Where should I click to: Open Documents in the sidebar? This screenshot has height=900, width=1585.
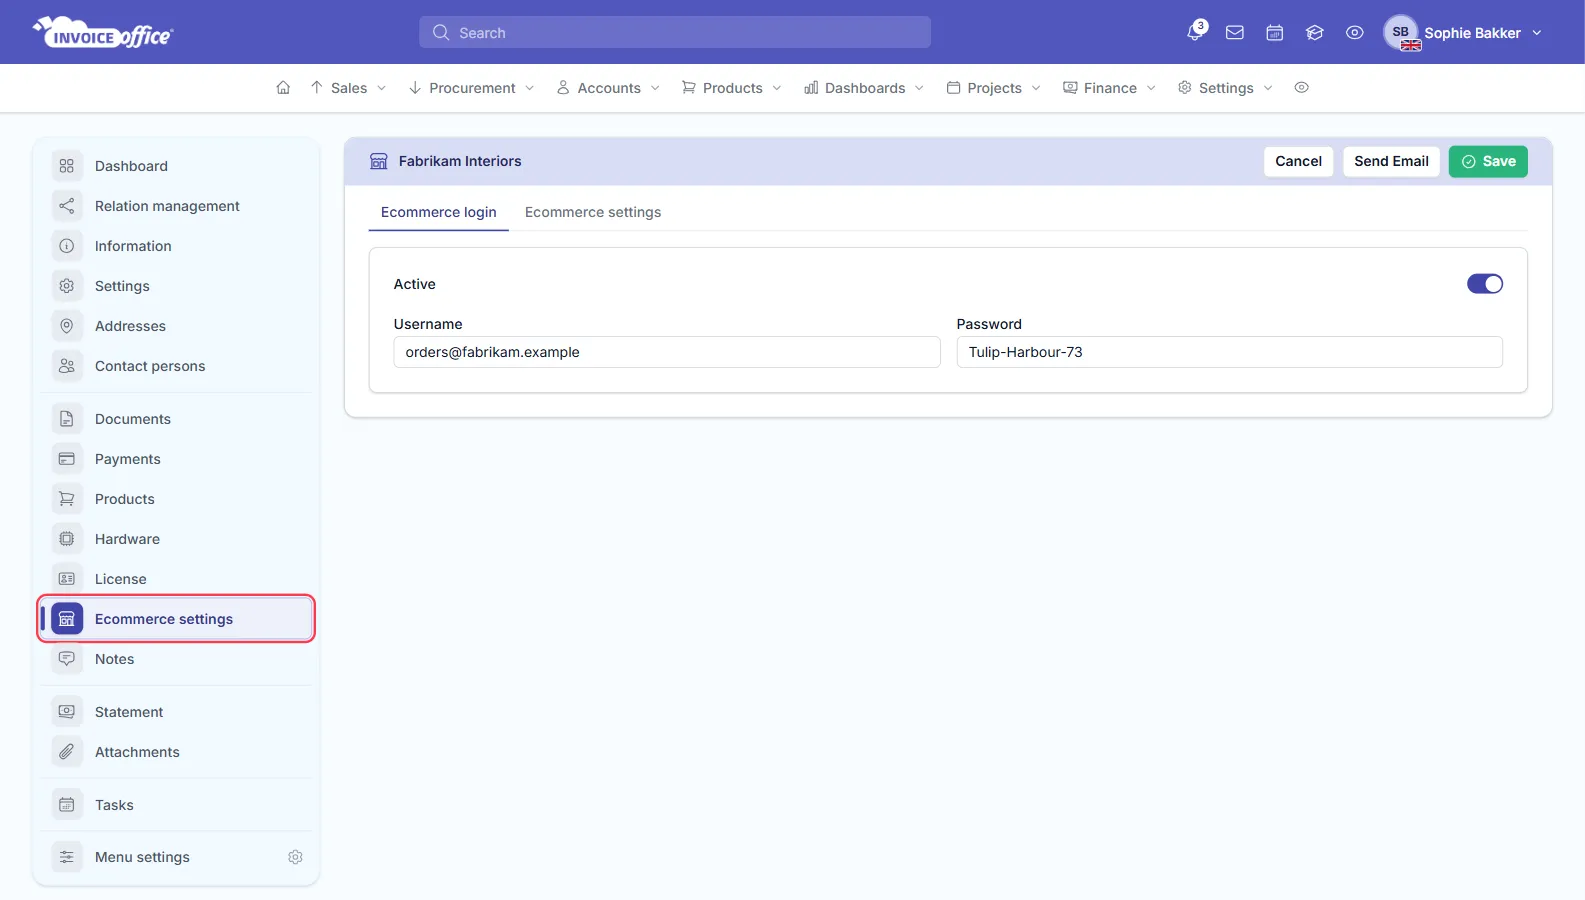click(x=176, y=419)
